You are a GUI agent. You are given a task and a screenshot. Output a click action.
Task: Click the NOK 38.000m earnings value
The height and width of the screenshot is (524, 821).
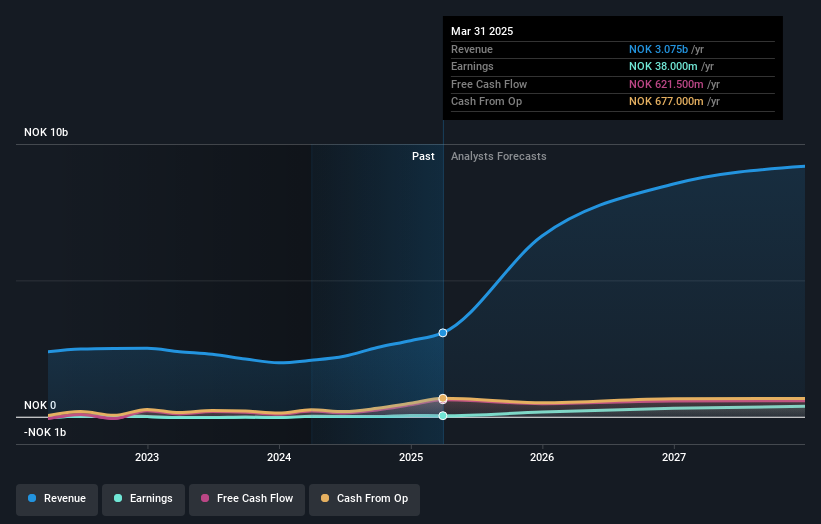(x=663, y=66)
